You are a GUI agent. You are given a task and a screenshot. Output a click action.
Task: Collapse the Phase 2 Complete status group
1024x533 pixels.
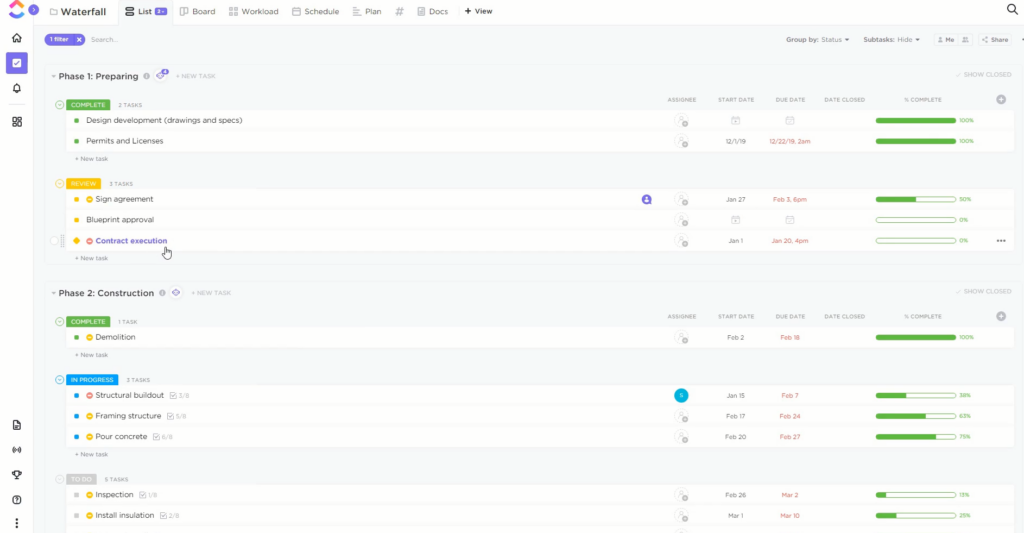coord(59,322)
